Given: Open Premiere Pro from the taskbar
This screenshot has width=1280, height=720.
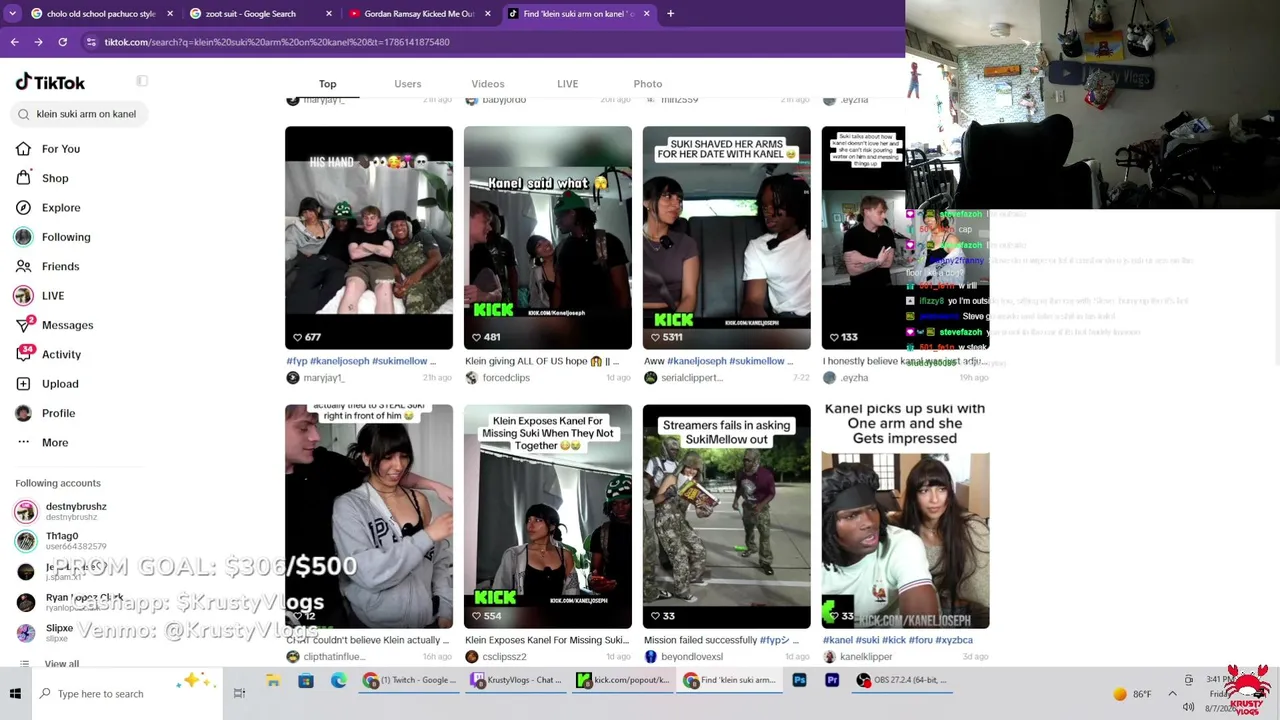Looking at the screenshot, I should pyautogui.click(x=832, y=681).
